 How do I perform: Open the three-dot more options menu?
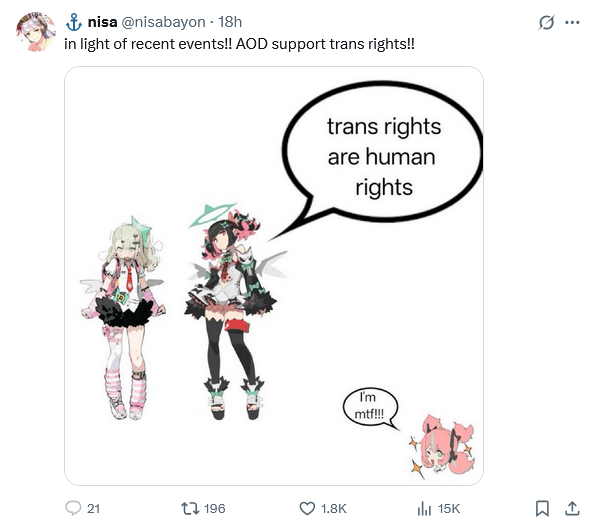coord(572,22)
